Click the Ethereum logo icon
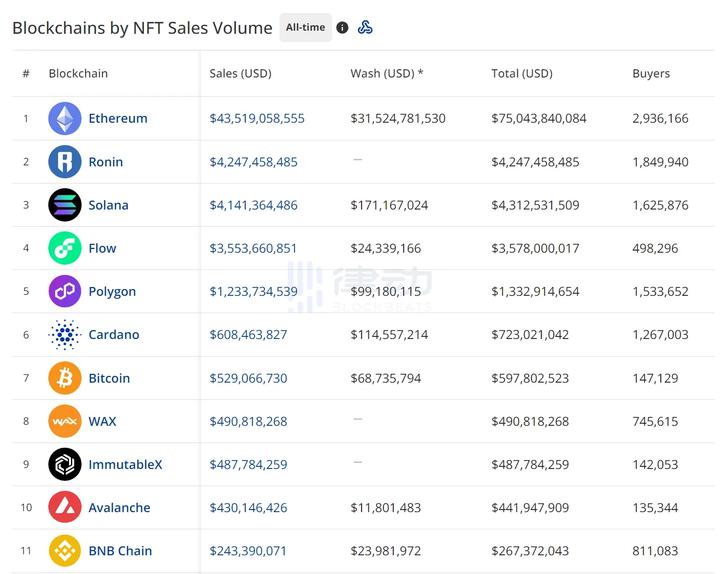Image resolution: width=720 pixels, height=574 pixels. point(65,118)
